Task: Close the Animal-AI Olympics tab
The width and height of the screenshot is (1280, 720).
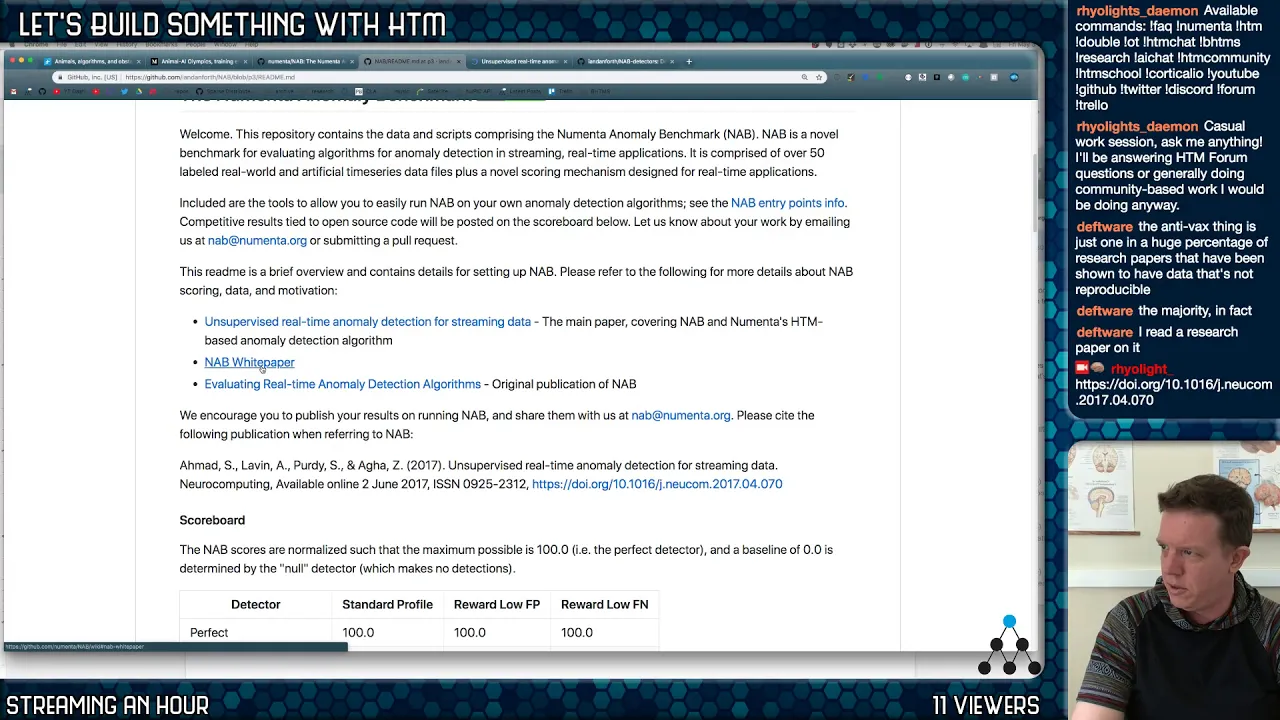Action: click(x=245, y=61)
